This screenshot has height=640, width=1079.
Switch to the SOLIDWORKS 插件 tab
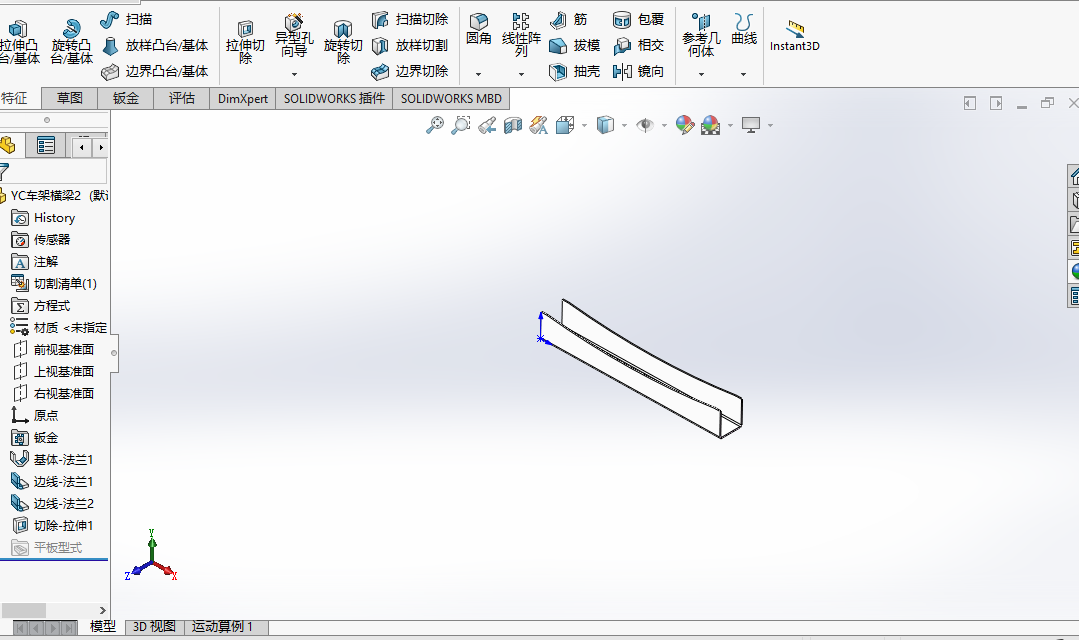coord(334,98)
